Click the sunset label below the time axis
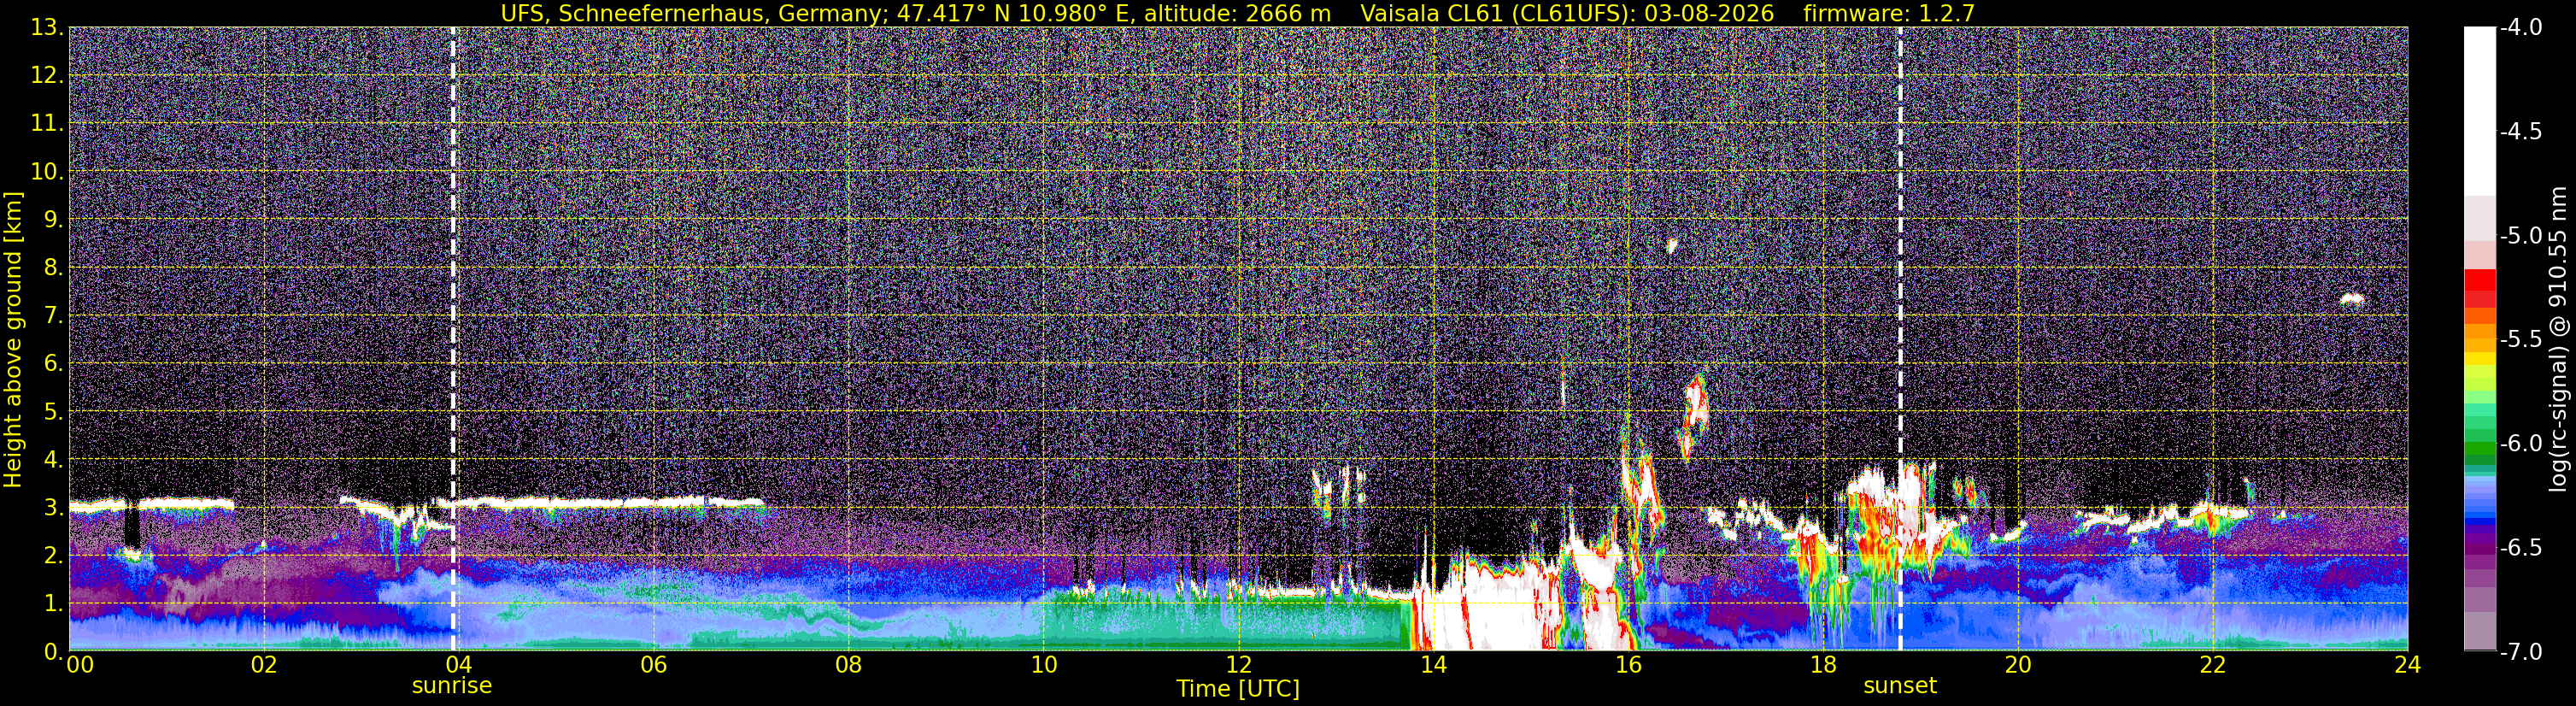 point(1900,686)
